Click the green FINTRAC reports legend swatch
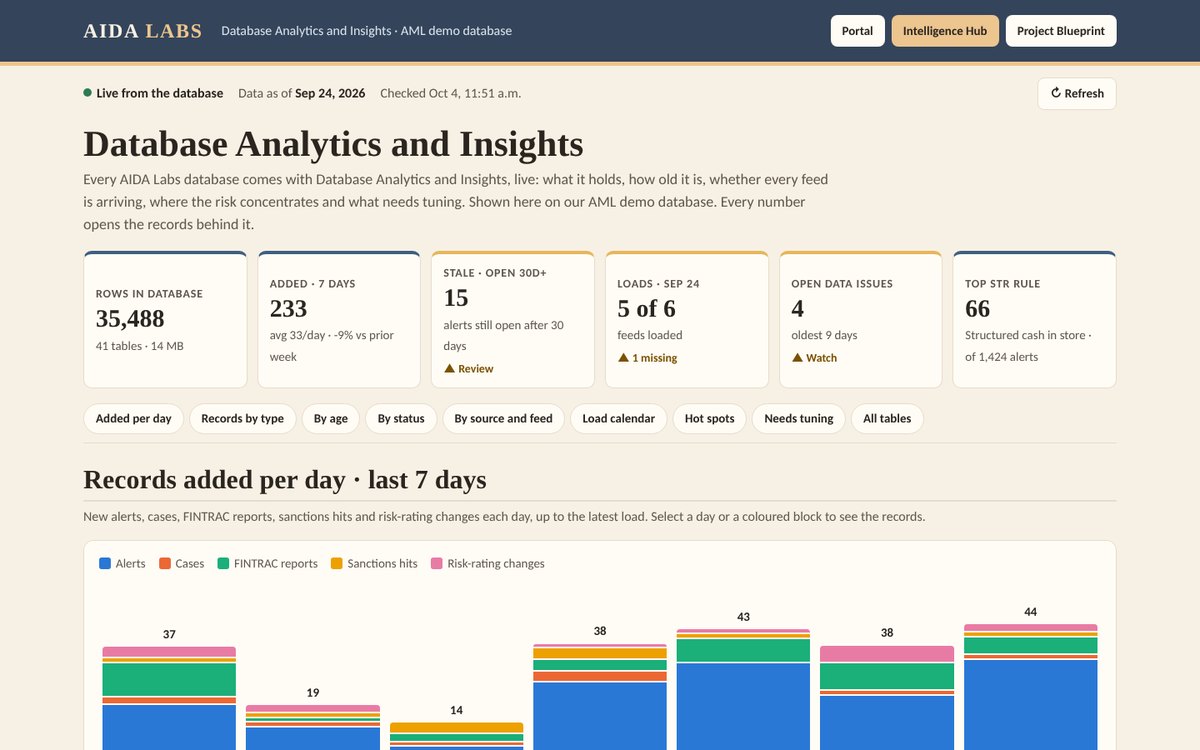 coord(223,564)
